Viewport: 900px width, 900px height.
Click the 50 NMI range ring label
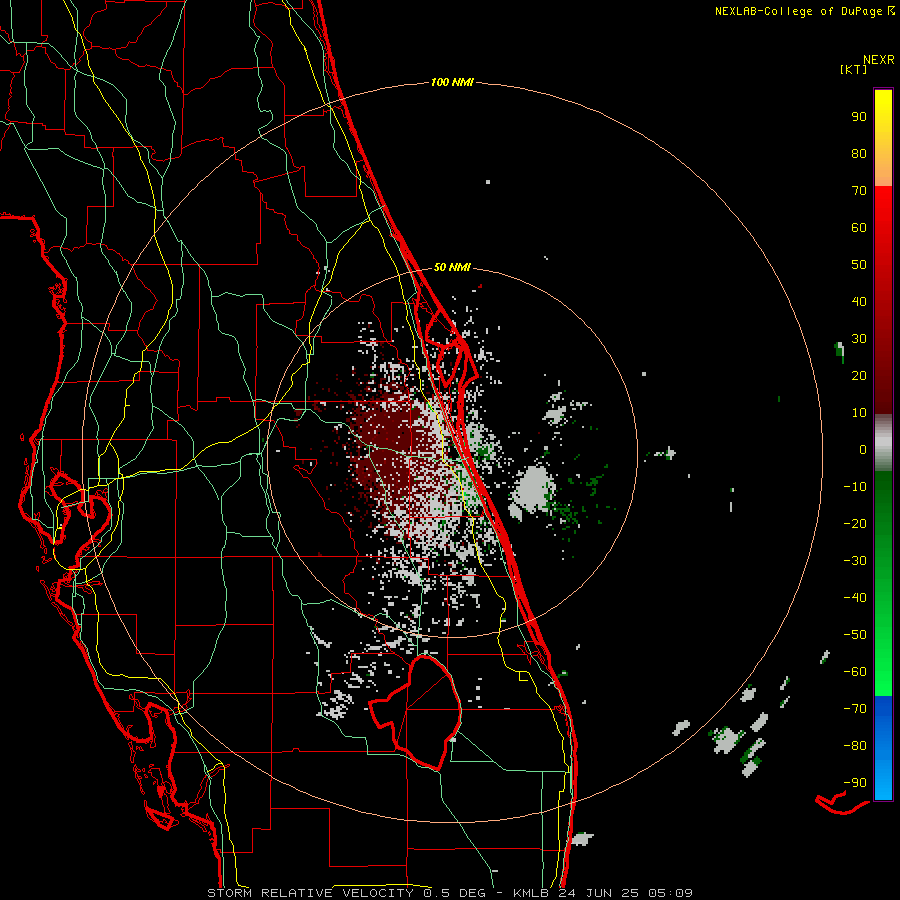coord(452,267)
